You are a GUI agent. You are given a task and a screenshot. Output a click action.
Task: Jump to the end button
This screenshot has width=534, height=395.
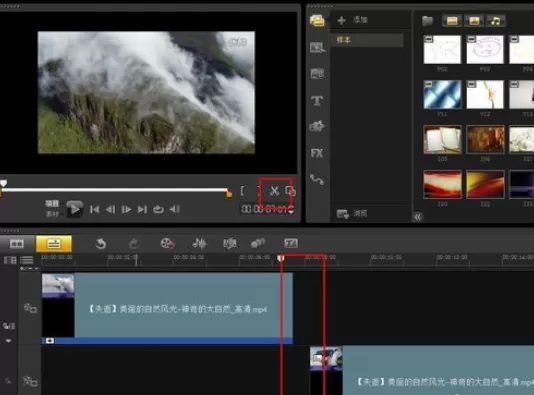tap(142, 209)
